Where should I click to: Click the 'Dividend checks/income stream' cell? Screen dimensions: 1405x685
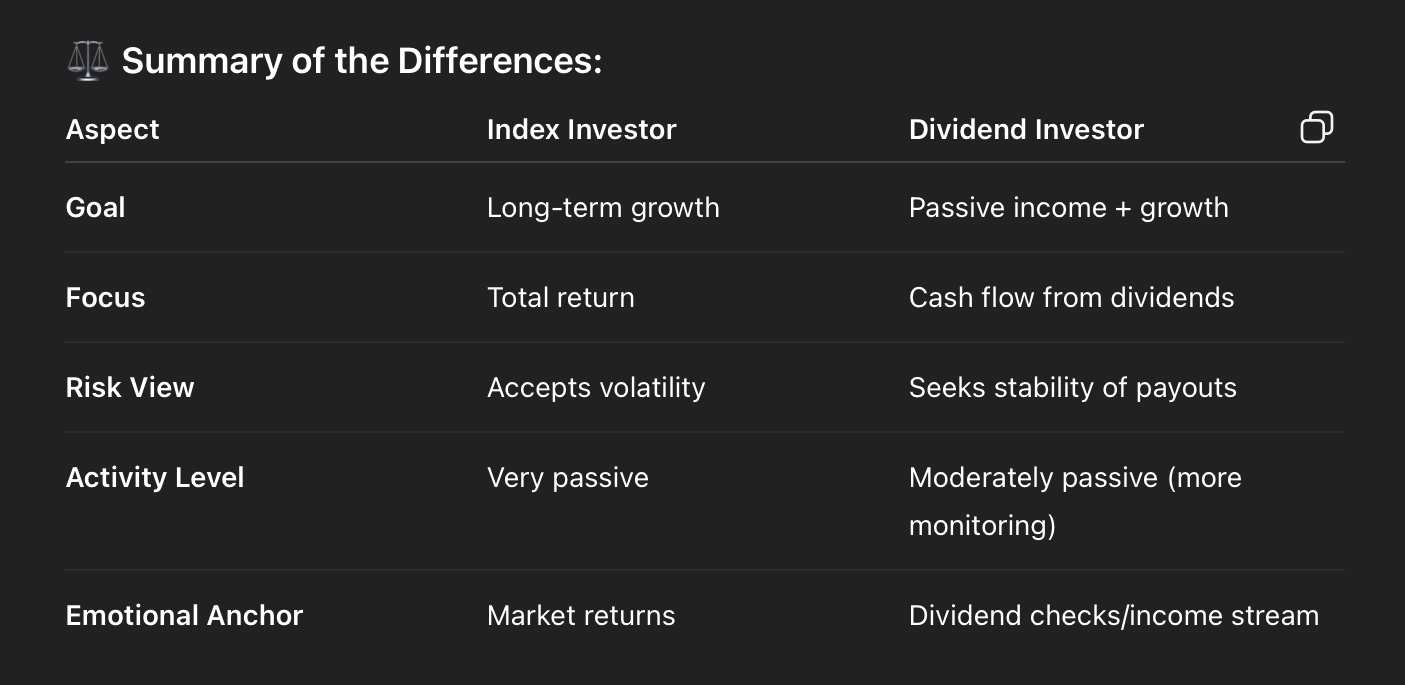pyautogui.click(x=1113, y=616)
